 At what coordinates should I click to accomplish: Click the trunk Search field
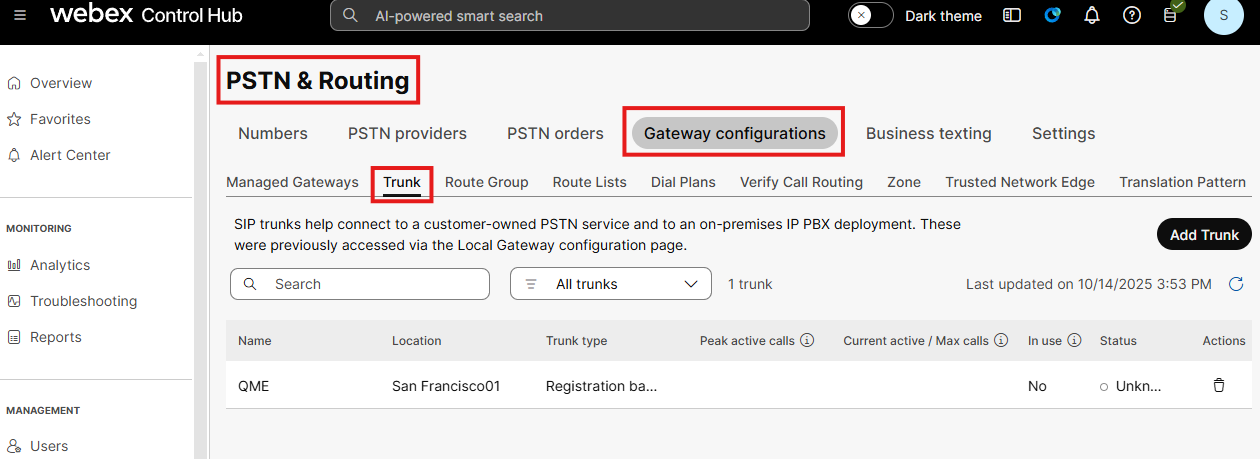coord(360,284)
